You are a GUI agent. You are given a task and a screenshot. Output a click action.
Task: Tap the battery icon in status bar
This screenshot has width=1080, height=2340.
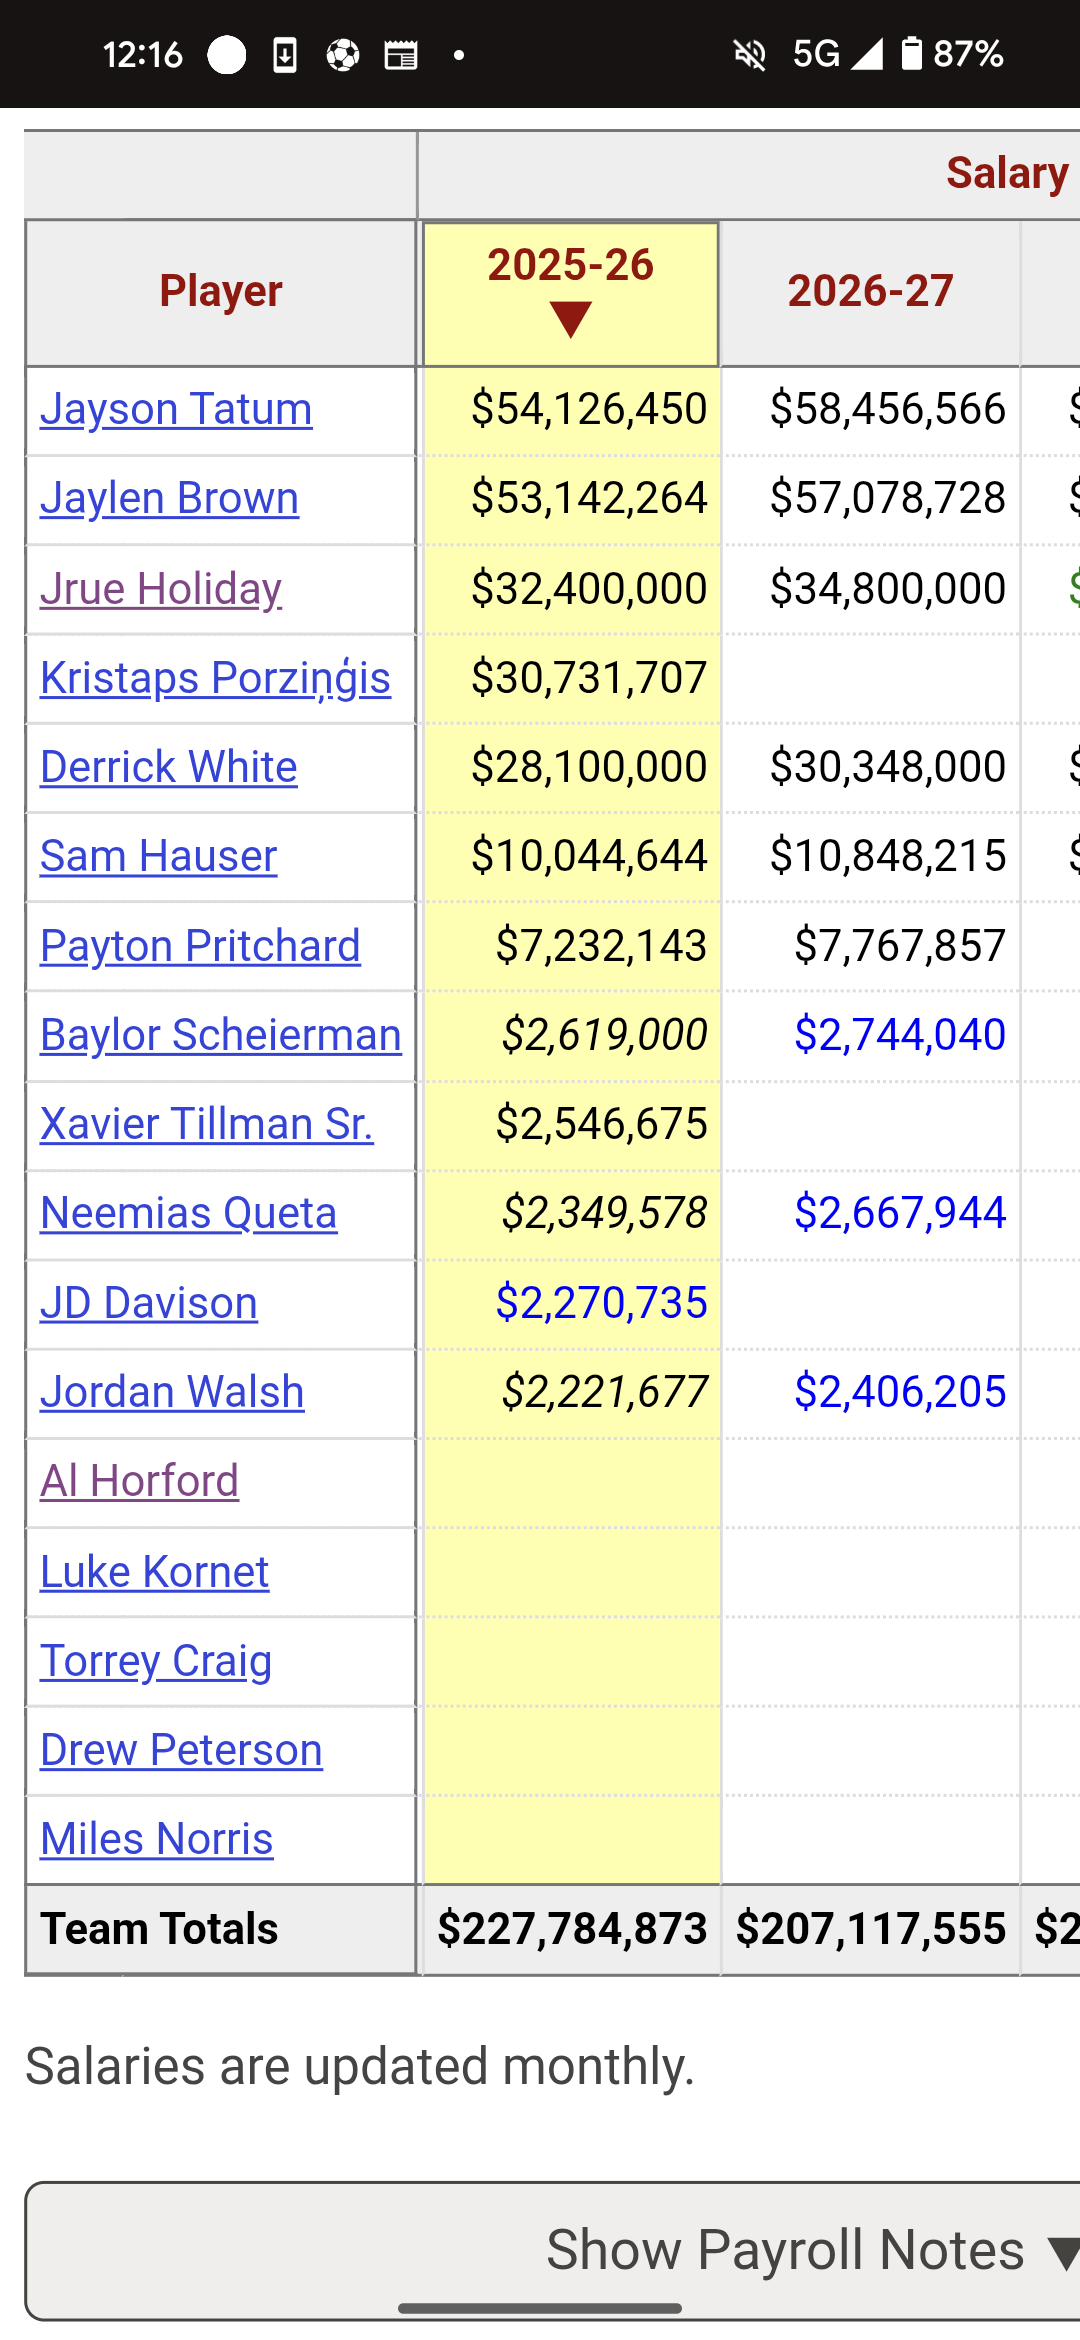(911, 53)
